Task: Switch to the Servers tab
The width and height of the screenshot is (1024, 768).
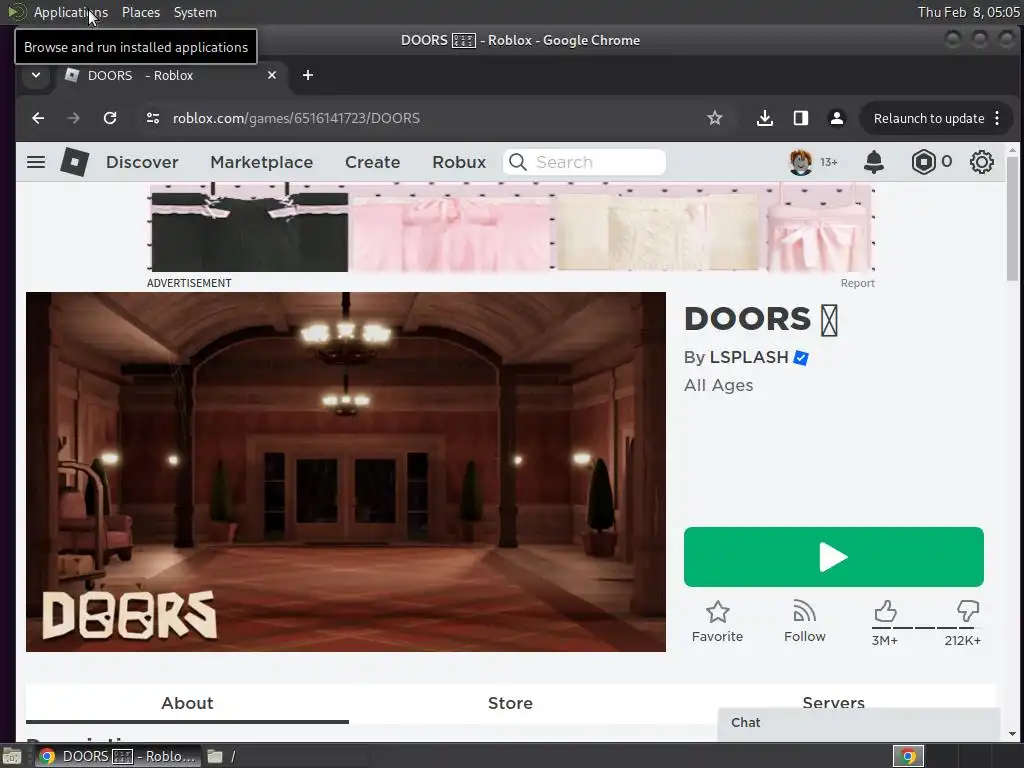Action: click(x=833, y=703)
